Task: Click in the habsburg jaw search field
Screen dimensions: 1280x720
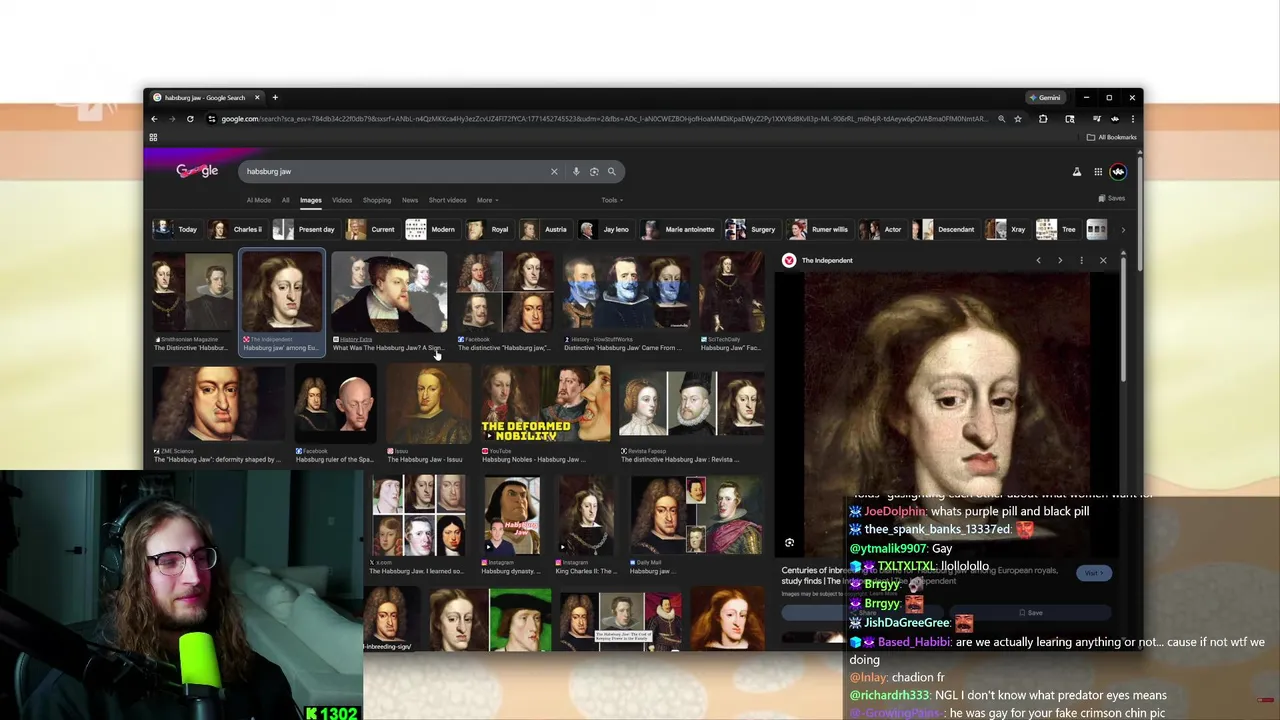Action: [x=395, y=171]
